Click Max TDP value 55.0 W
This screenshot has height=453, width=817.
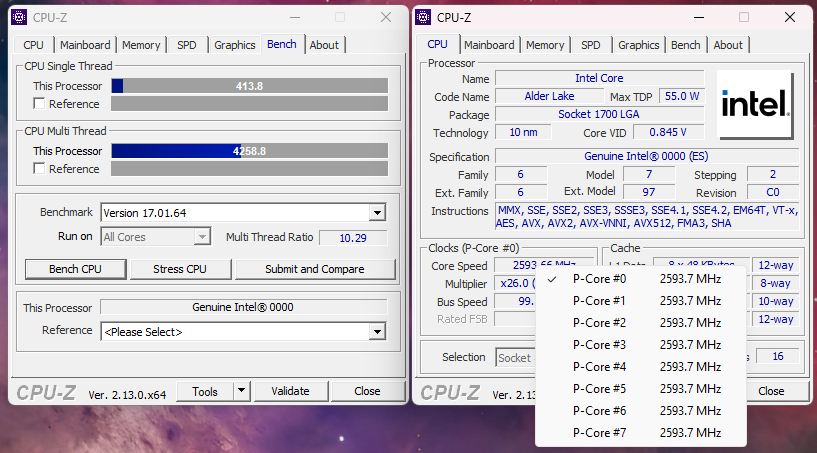click(x=682, y=96)
